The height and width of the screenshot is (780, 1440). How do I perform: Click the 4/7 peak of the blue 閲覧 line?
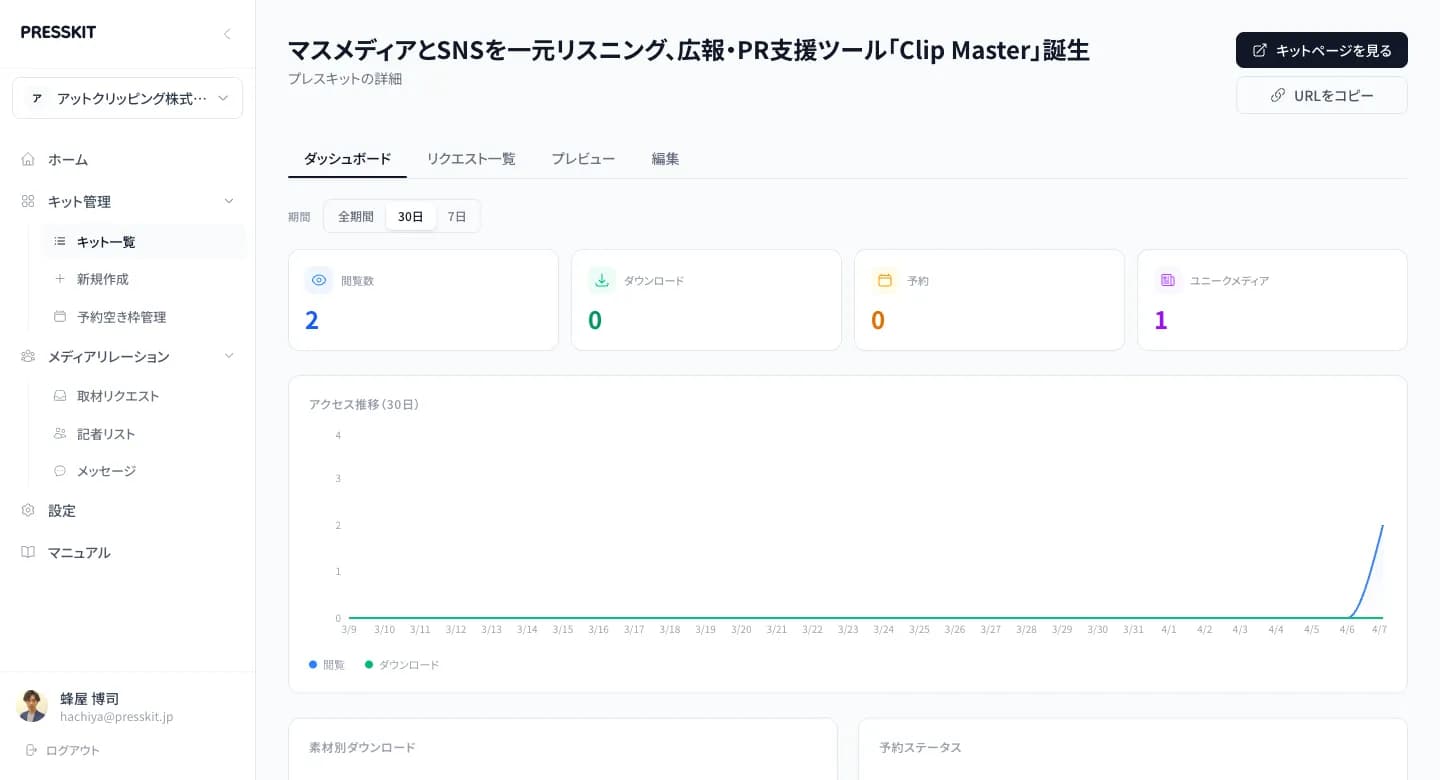tap(1383, 526)
